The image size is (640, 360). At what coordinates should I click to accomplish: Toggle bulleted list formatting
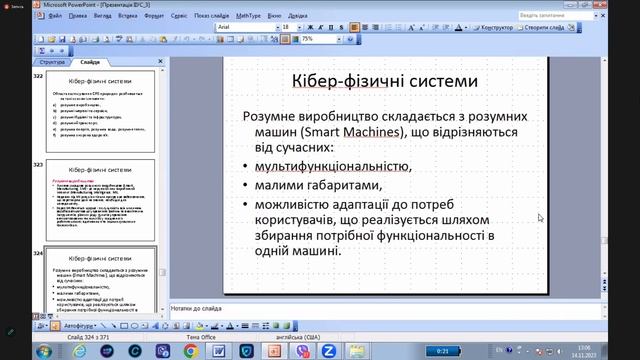tap(398, 27)
